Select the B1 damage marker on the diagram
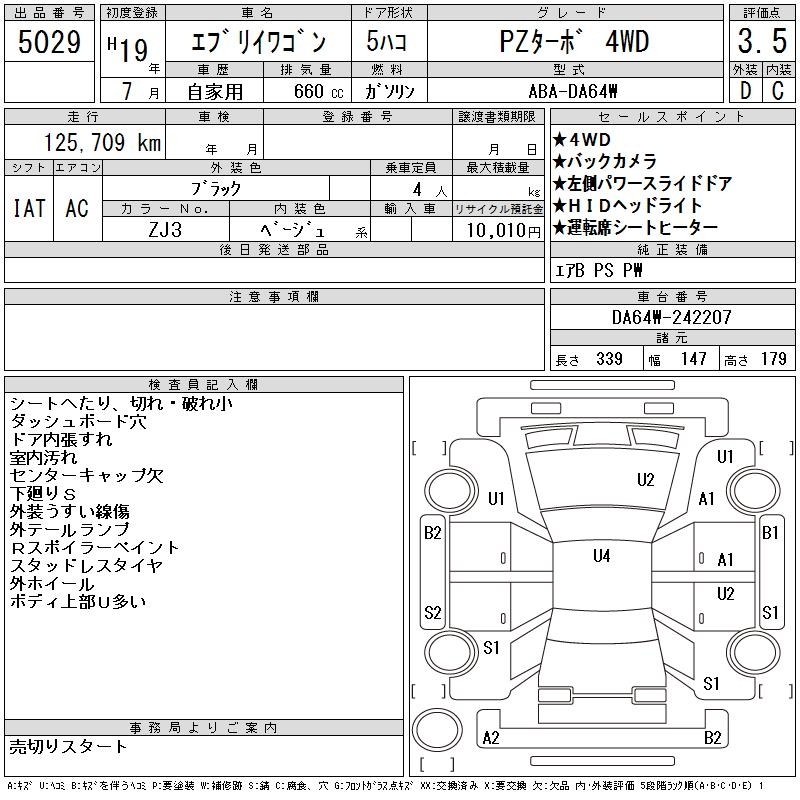Viewport: 800px width, 800px height. click(x=770, y=533)
